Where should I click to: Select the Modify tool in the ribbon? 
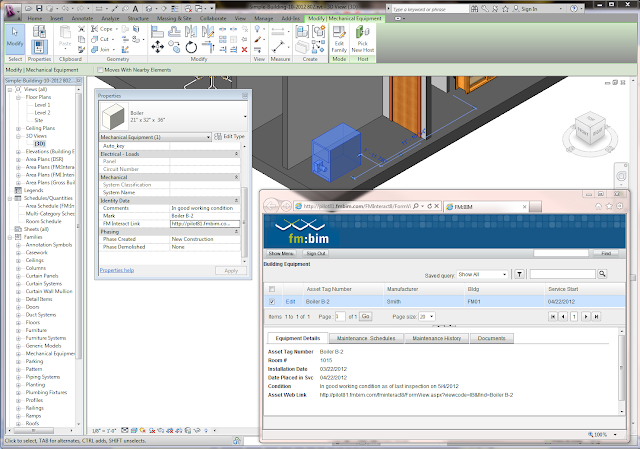[14, 42]
